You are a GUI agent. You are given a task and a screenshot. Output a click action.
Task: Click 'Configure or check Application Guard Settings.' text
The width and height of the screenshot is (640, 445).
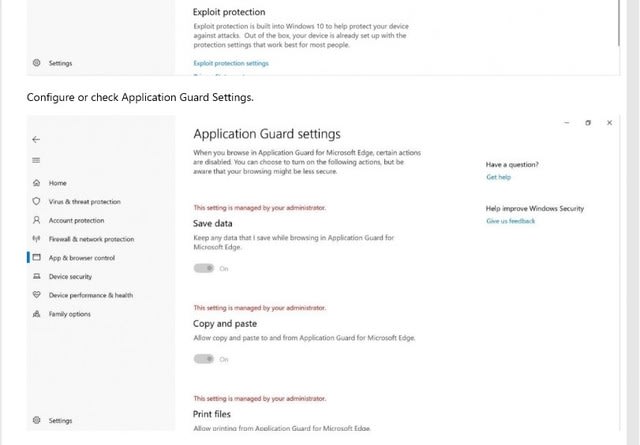click(x=140, y=98)
